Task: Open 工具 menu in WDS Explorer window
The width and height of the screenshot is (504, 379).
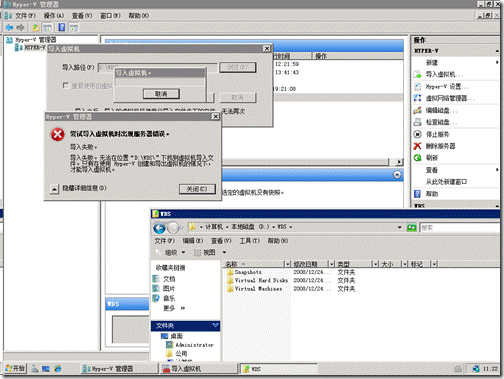Action: click(250, 241)
